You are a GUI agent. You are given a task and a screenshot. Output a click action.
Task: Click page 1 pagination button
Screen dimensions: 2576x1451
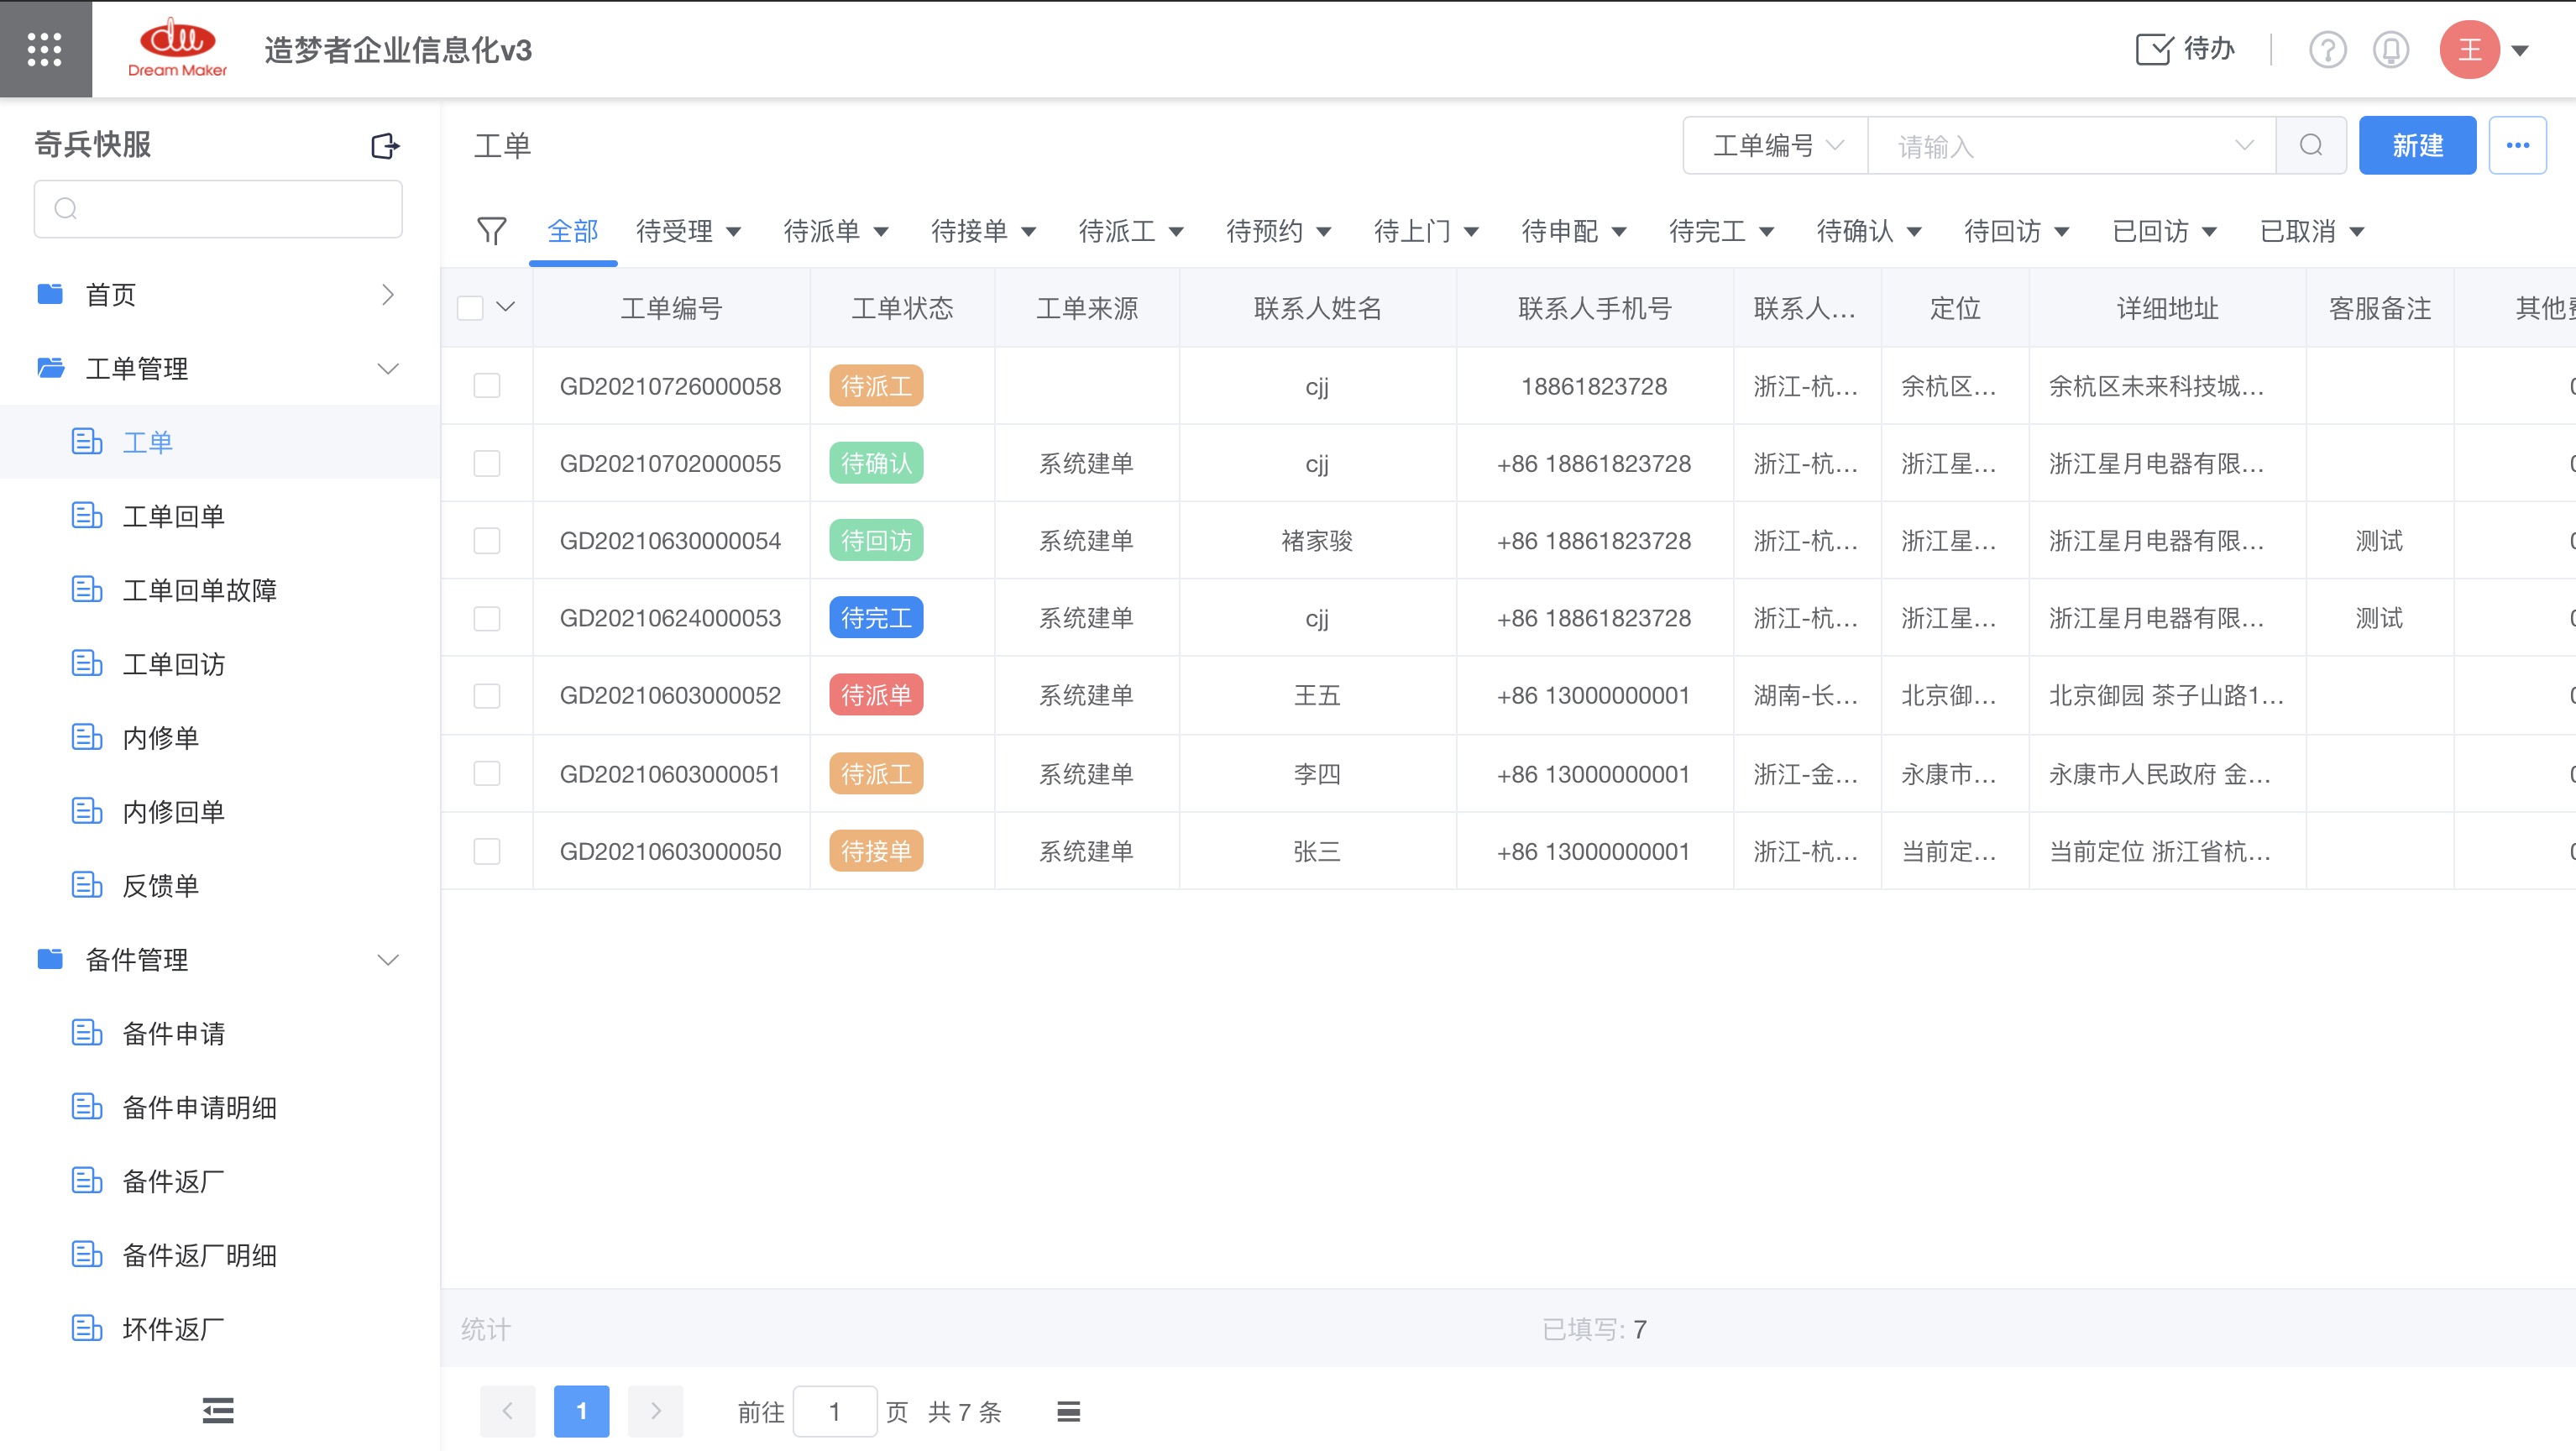581,1411
